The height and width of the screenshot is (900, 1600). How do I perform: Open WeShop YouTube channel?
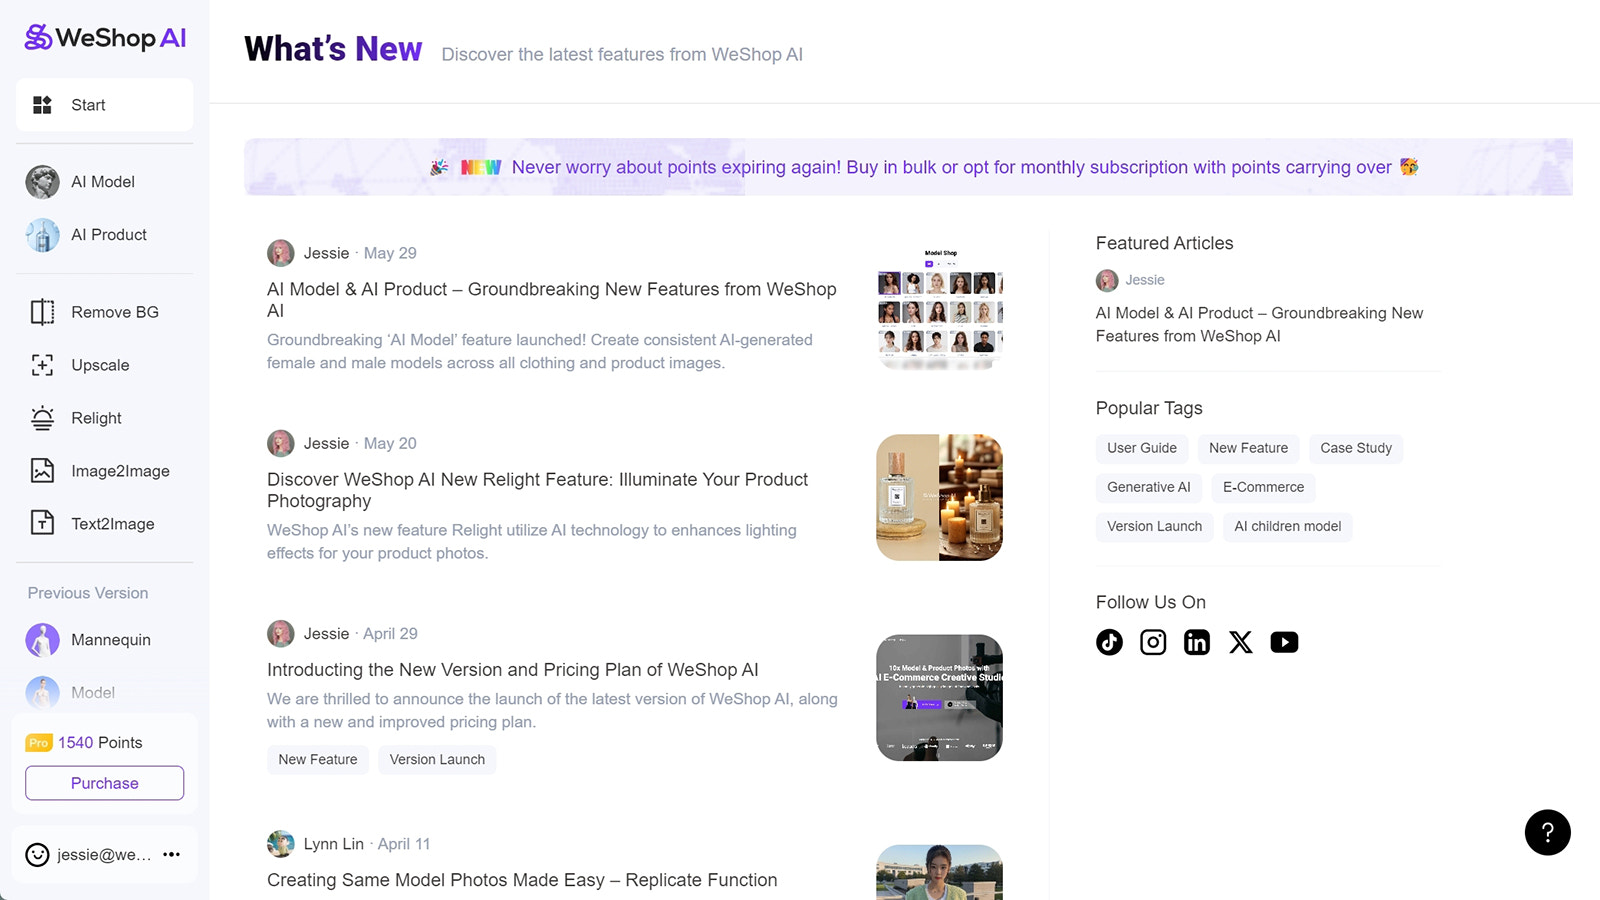tap(1285, 642)
